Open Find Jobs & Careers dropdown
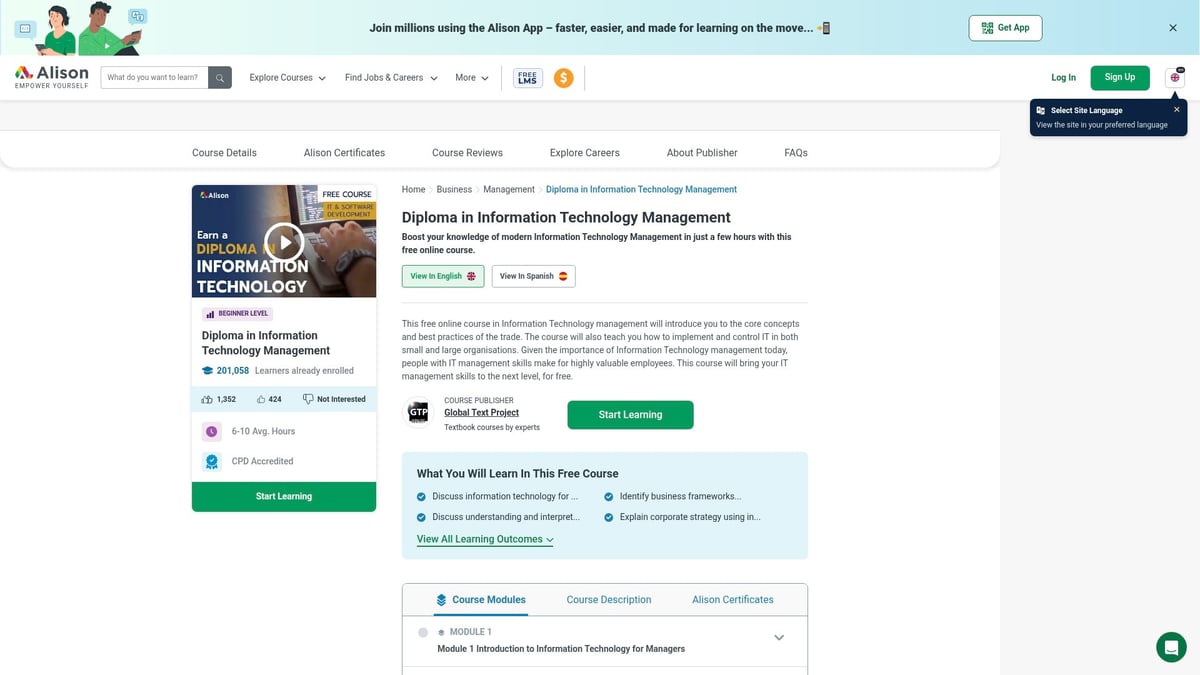1200x675 pixels. (391, 77)
